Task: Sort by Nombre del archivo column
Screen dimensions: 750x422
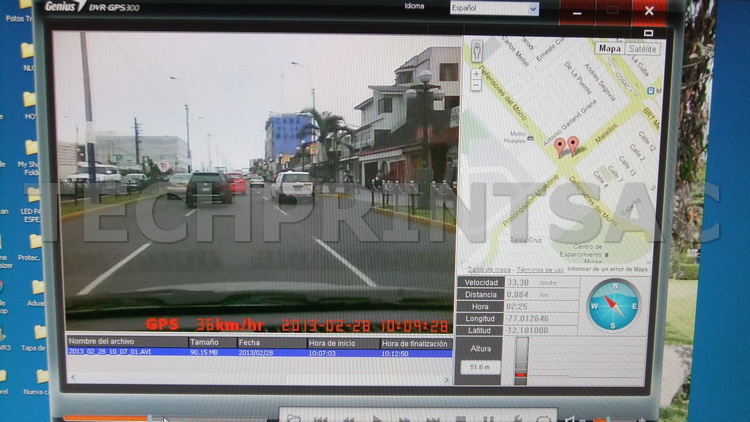Action: click(x=127, y=342)
